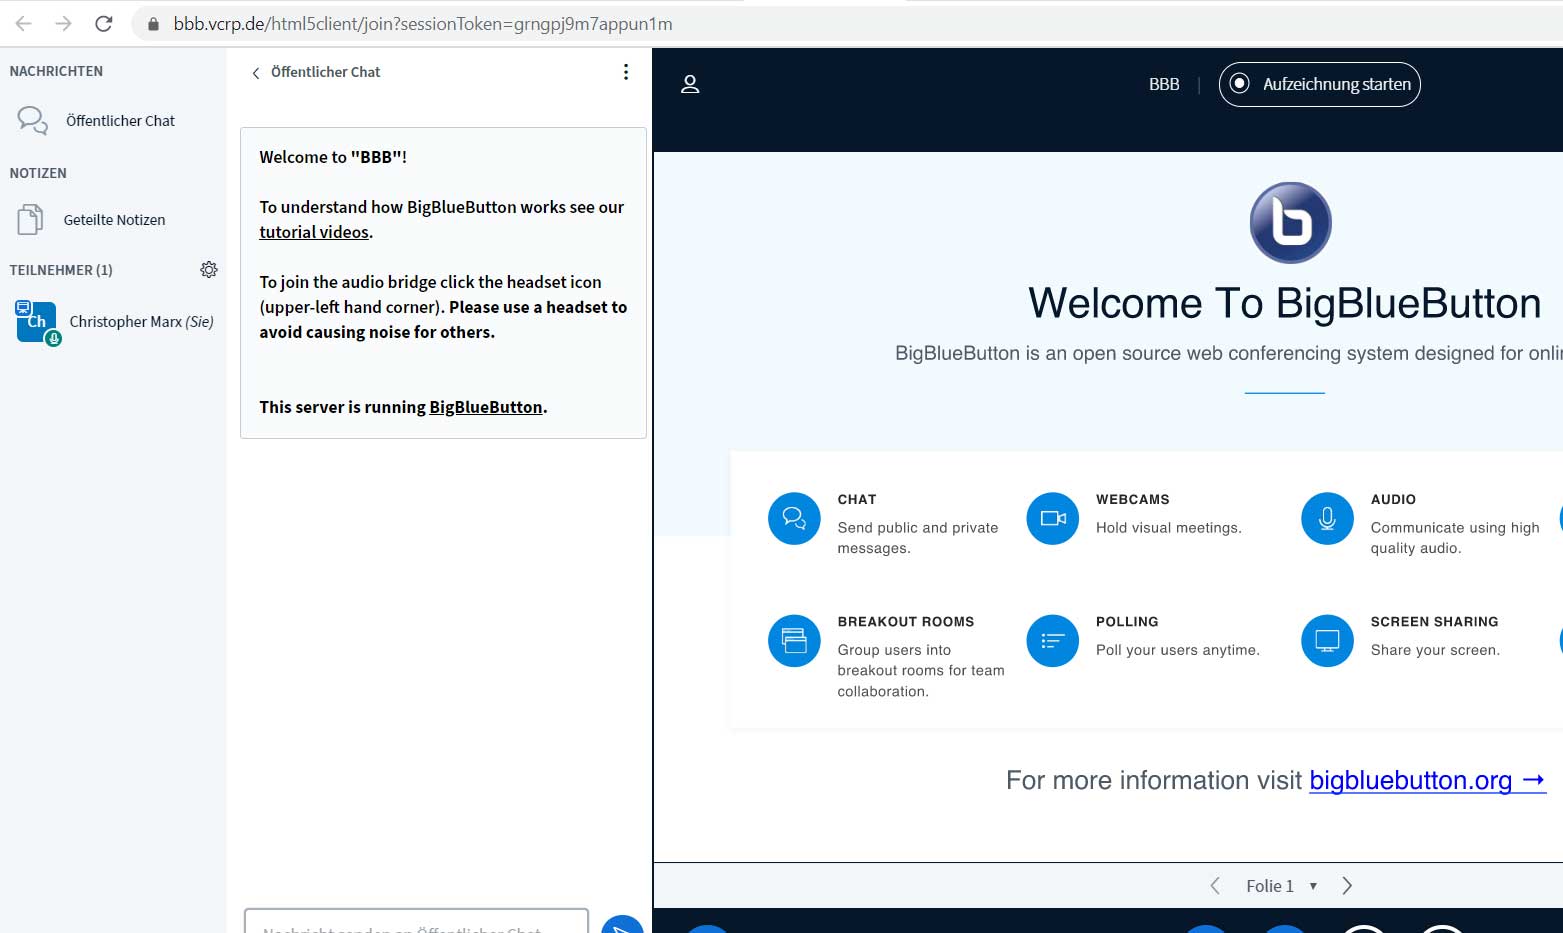Click the Audio microphone icon on the slide
This screenshot has width=1563, height=933.
coord(1327,519)
